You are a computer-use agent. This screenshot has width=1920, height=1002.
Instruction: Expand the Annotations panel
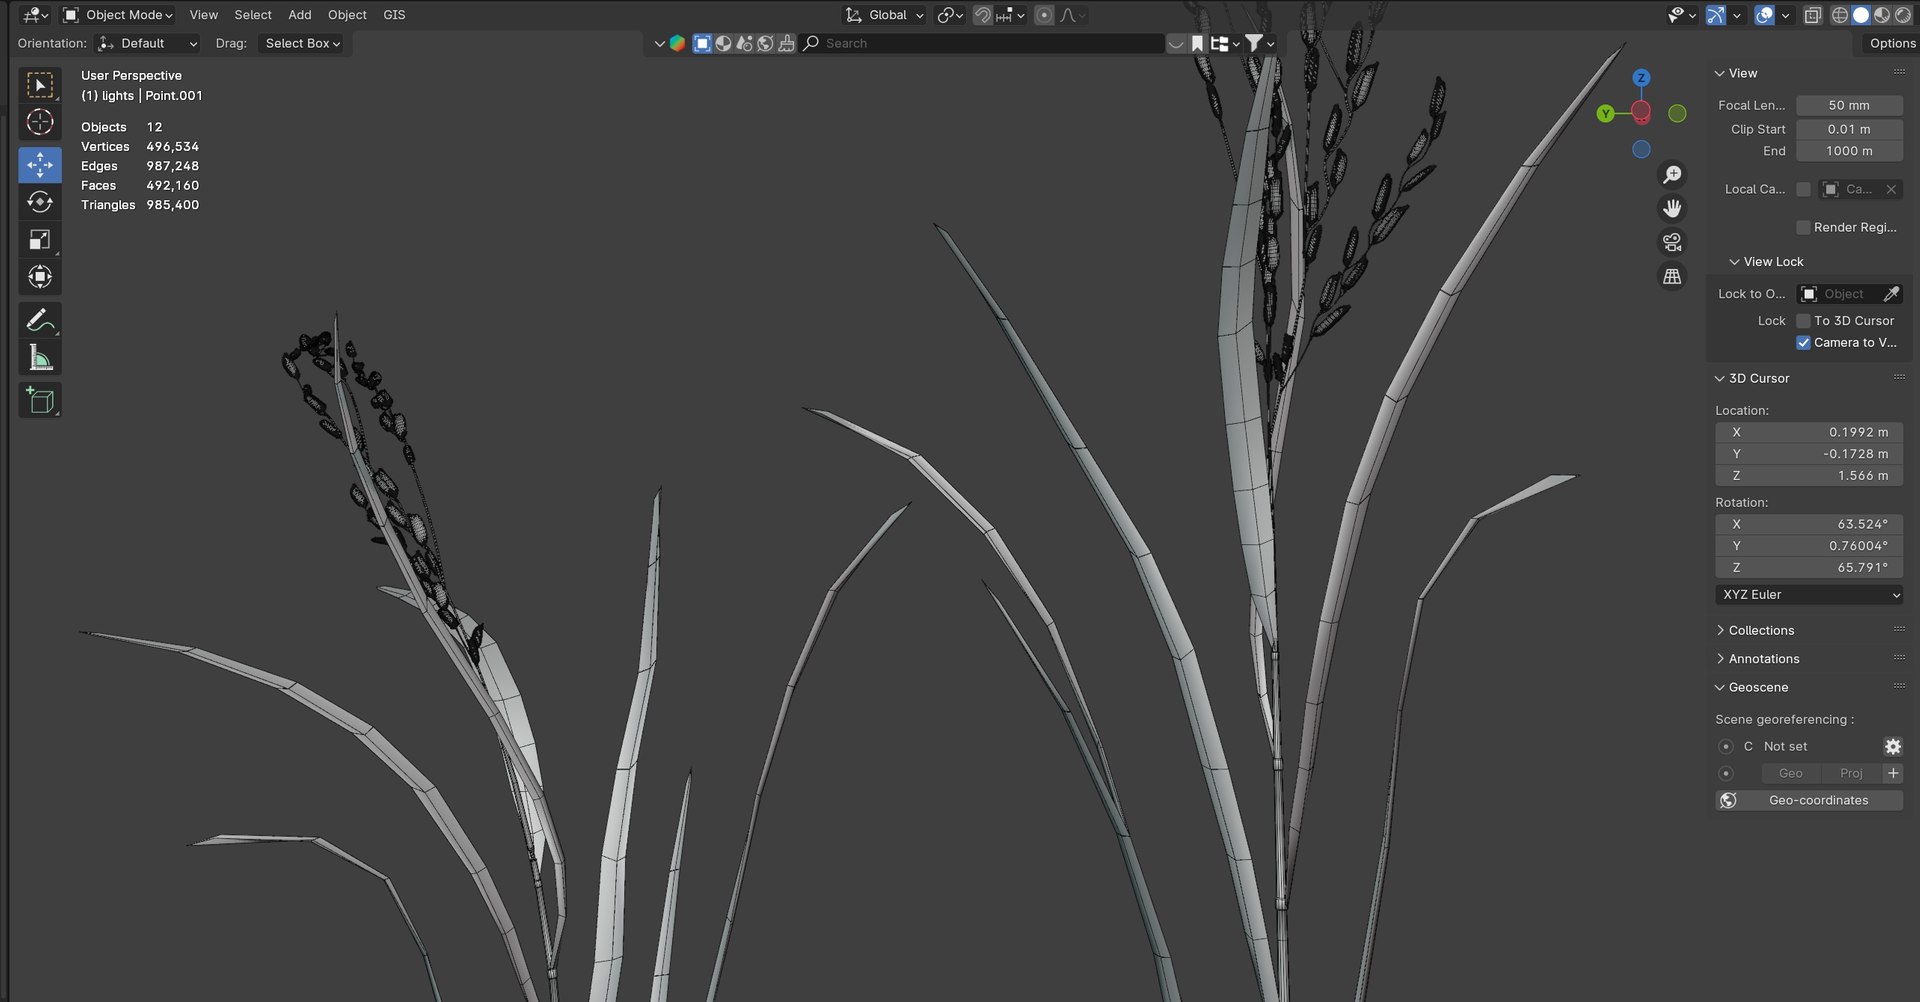point(1763,659)
